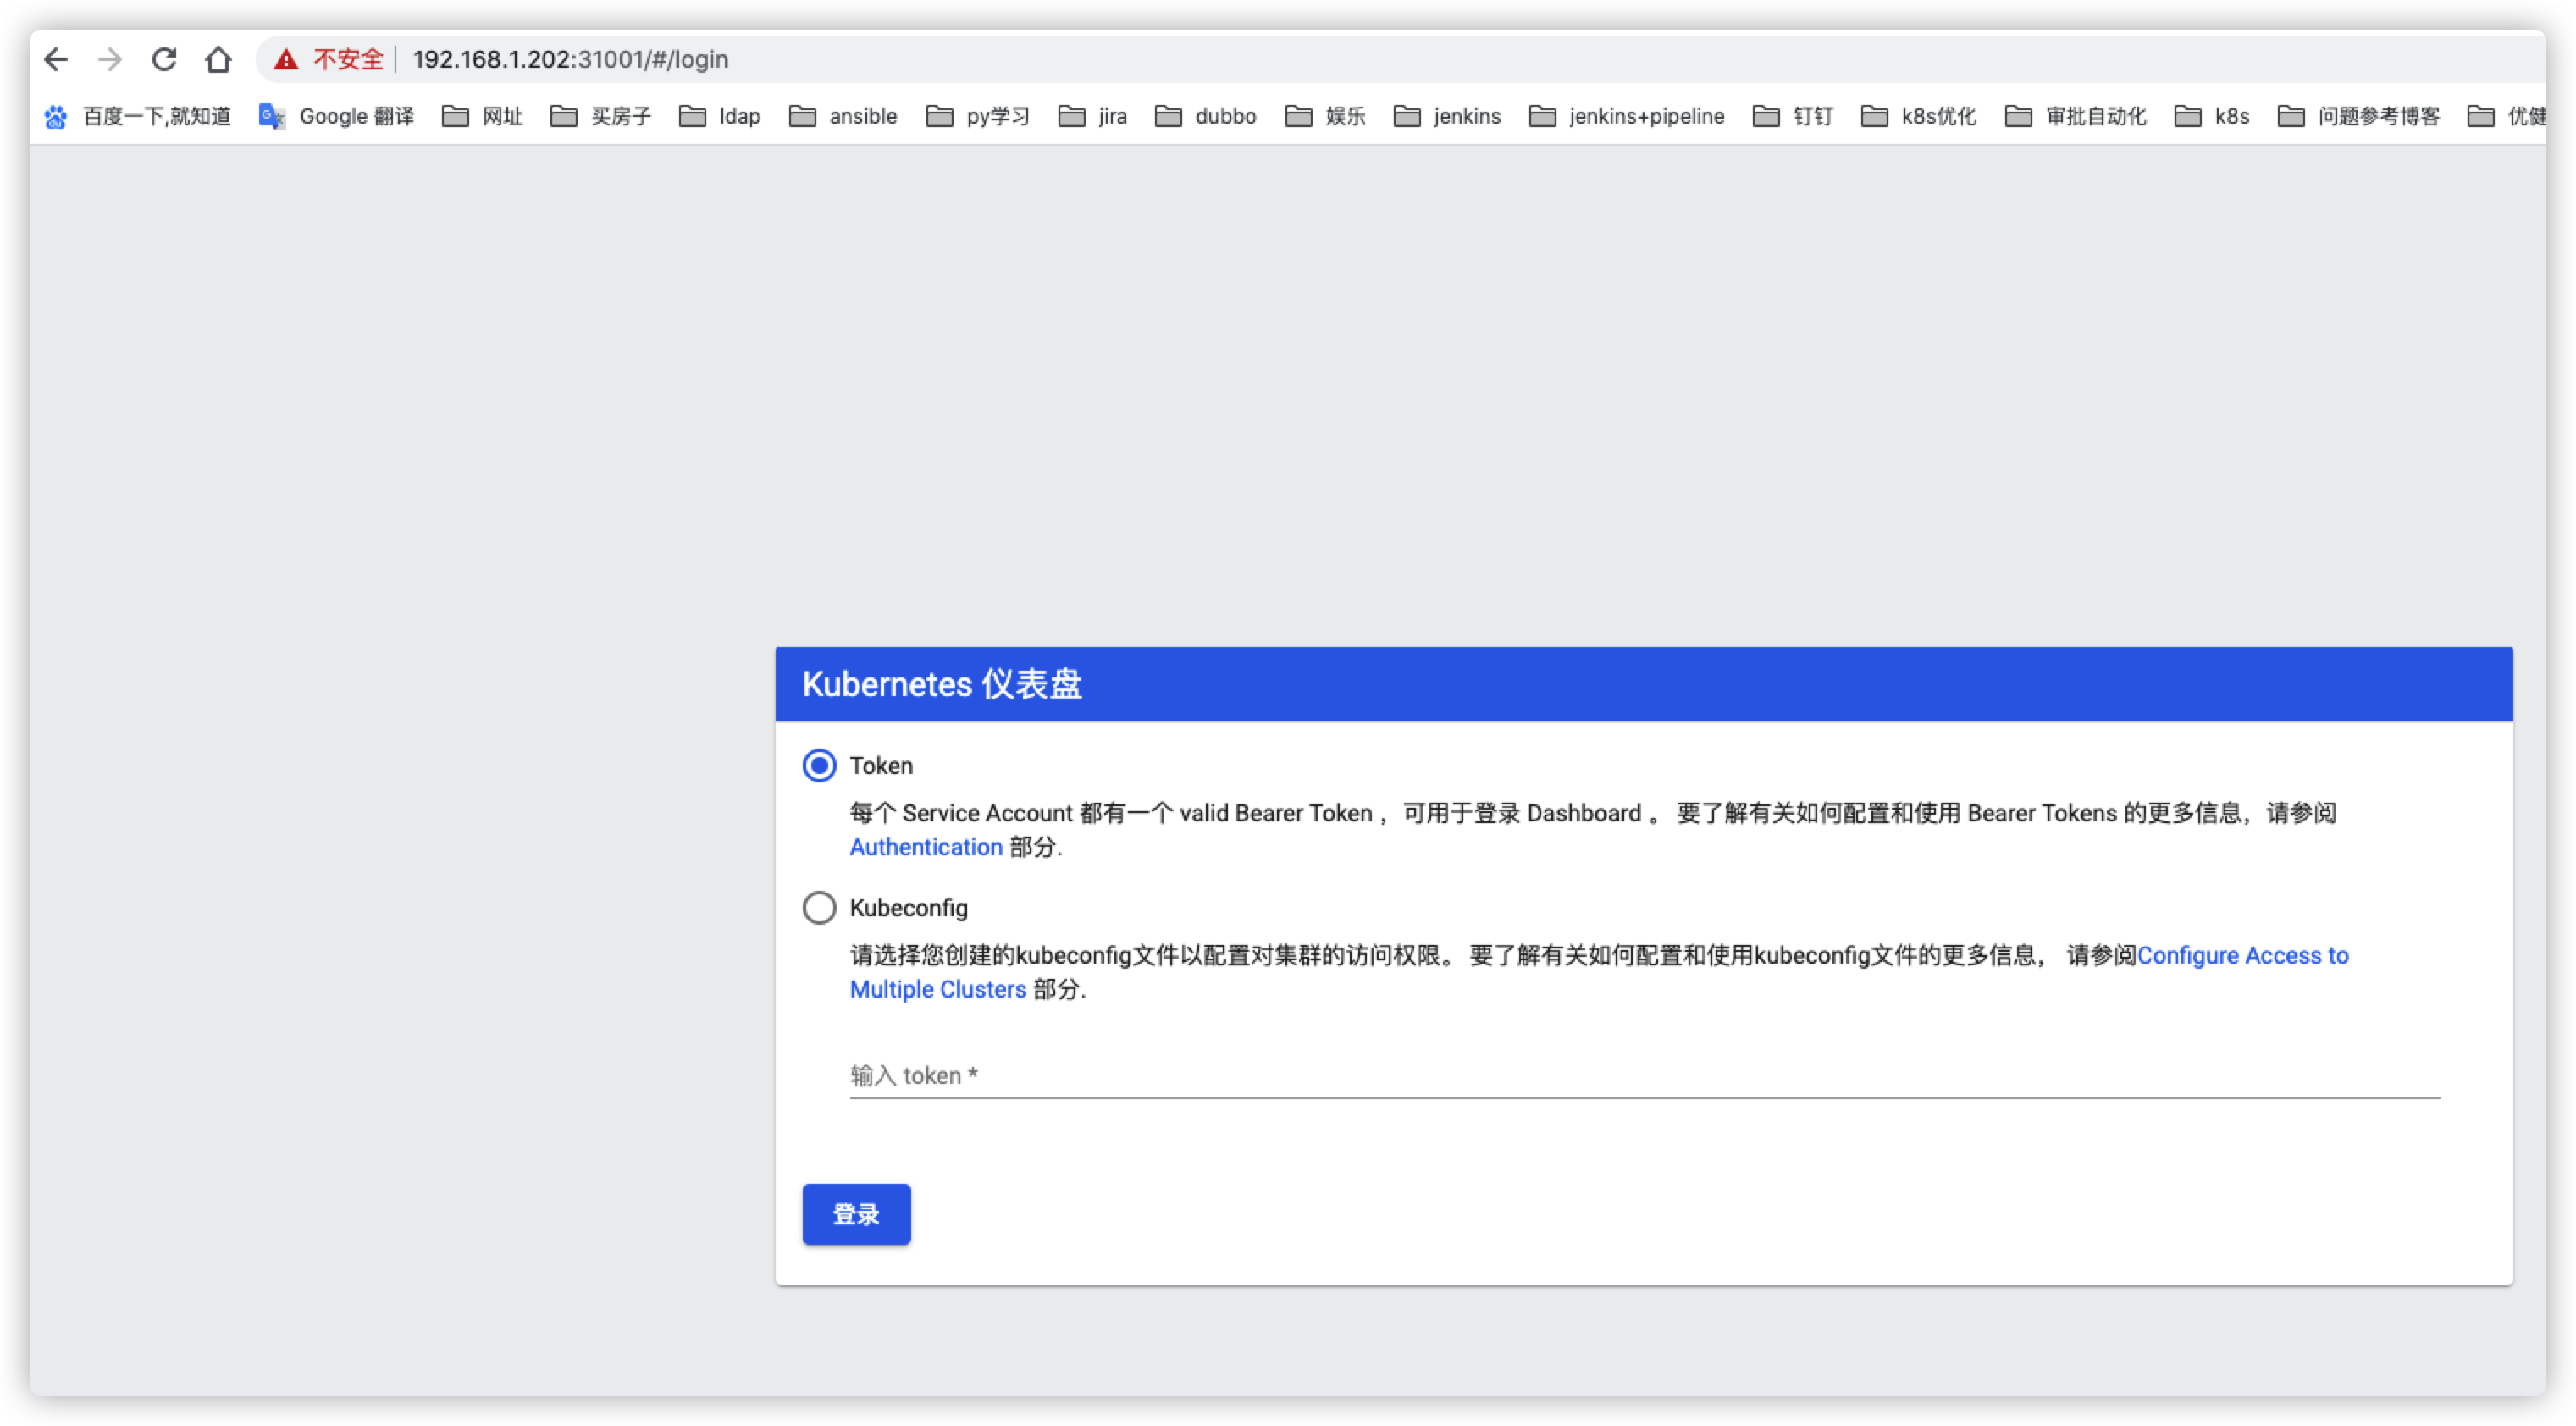Expand the jenkins+pipeline bookmark folder
Image resolution: width=2576 pixels, height=1426 pixels.
[x=1627, y=117]
